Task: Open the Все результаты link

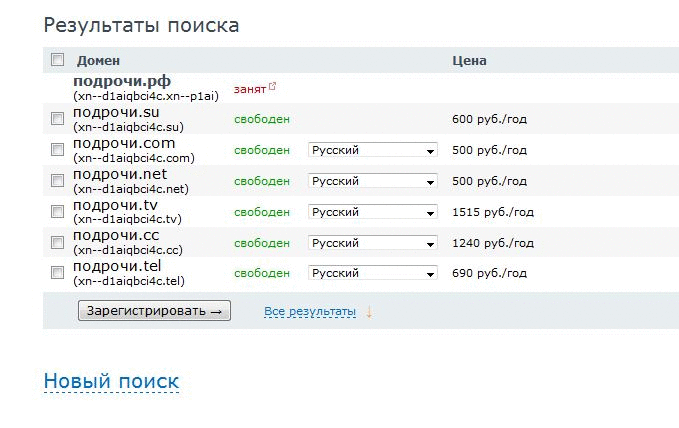Action: pos(310,311)
